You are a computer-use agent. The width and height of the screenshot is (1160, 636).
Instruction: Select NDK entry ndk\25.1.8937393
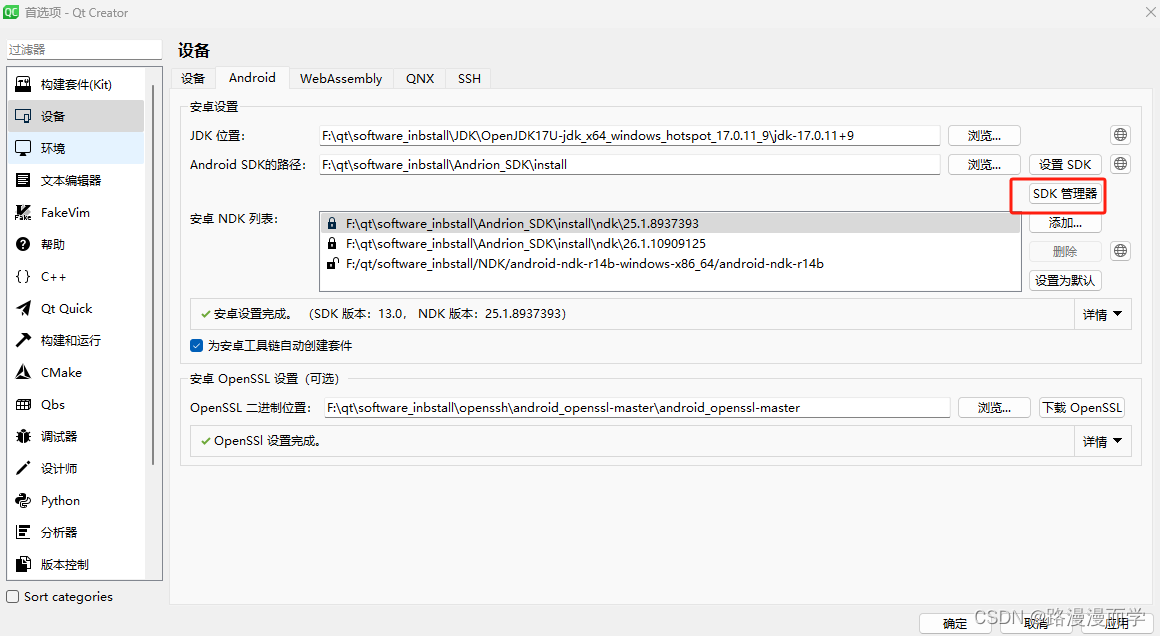[x=670, y=223]
